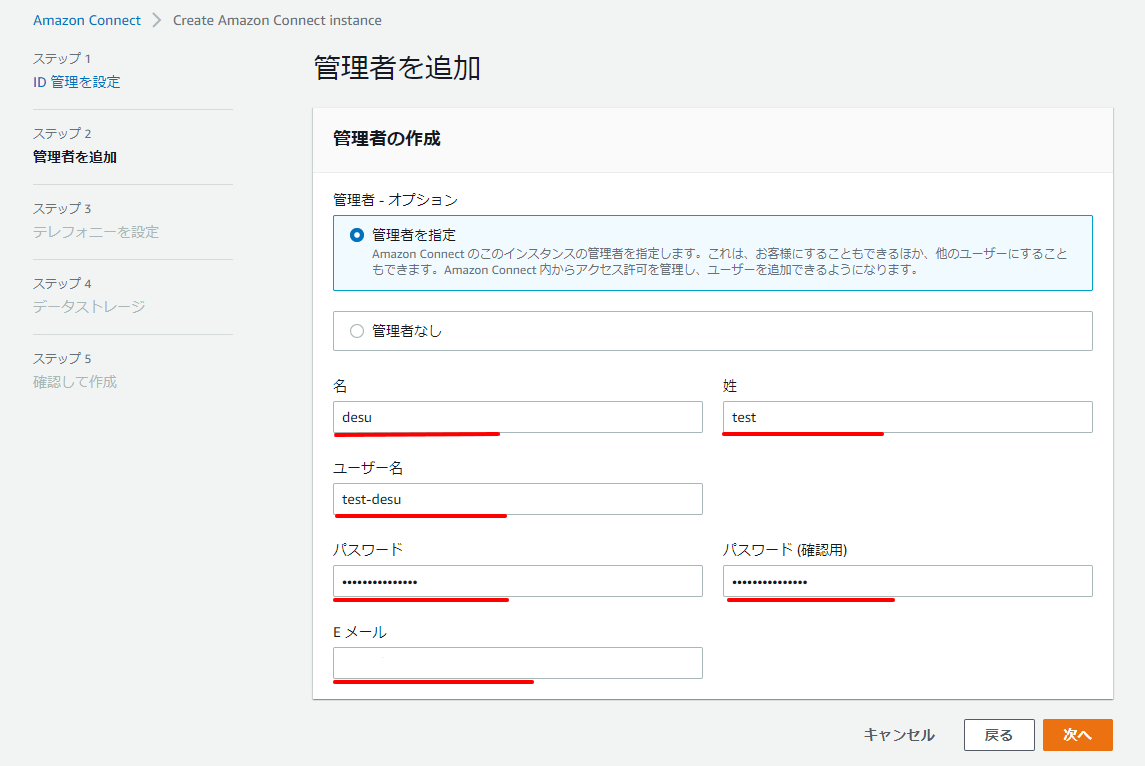
Task: Open step 4 データストレージ in sidebar
Action: [x=88, y=307]
